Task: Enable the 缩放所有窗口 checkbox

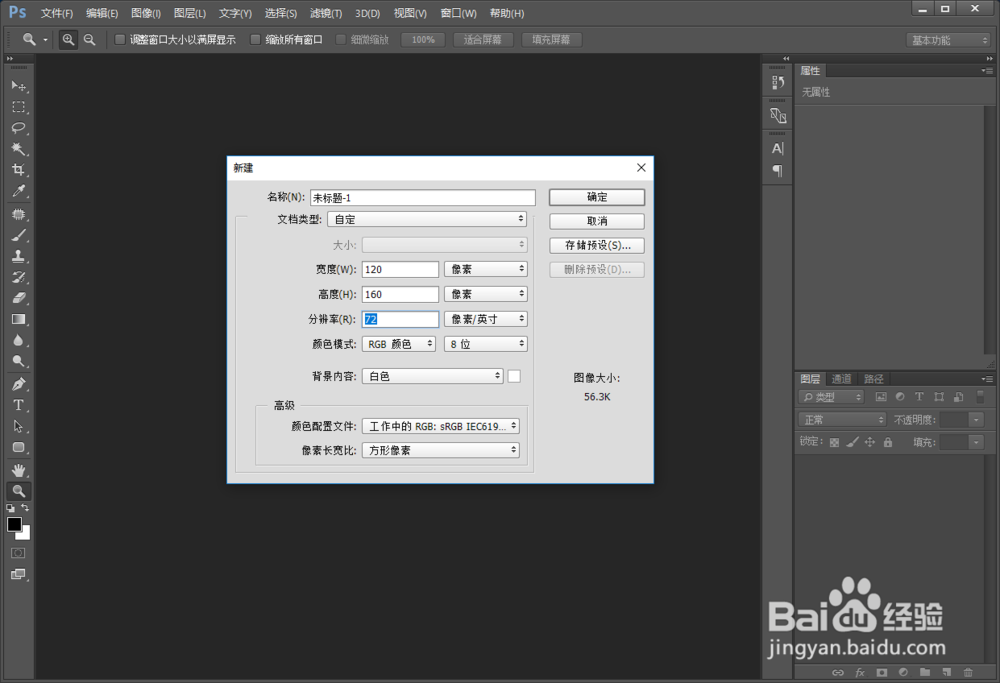Action: (x=256, y=39)
